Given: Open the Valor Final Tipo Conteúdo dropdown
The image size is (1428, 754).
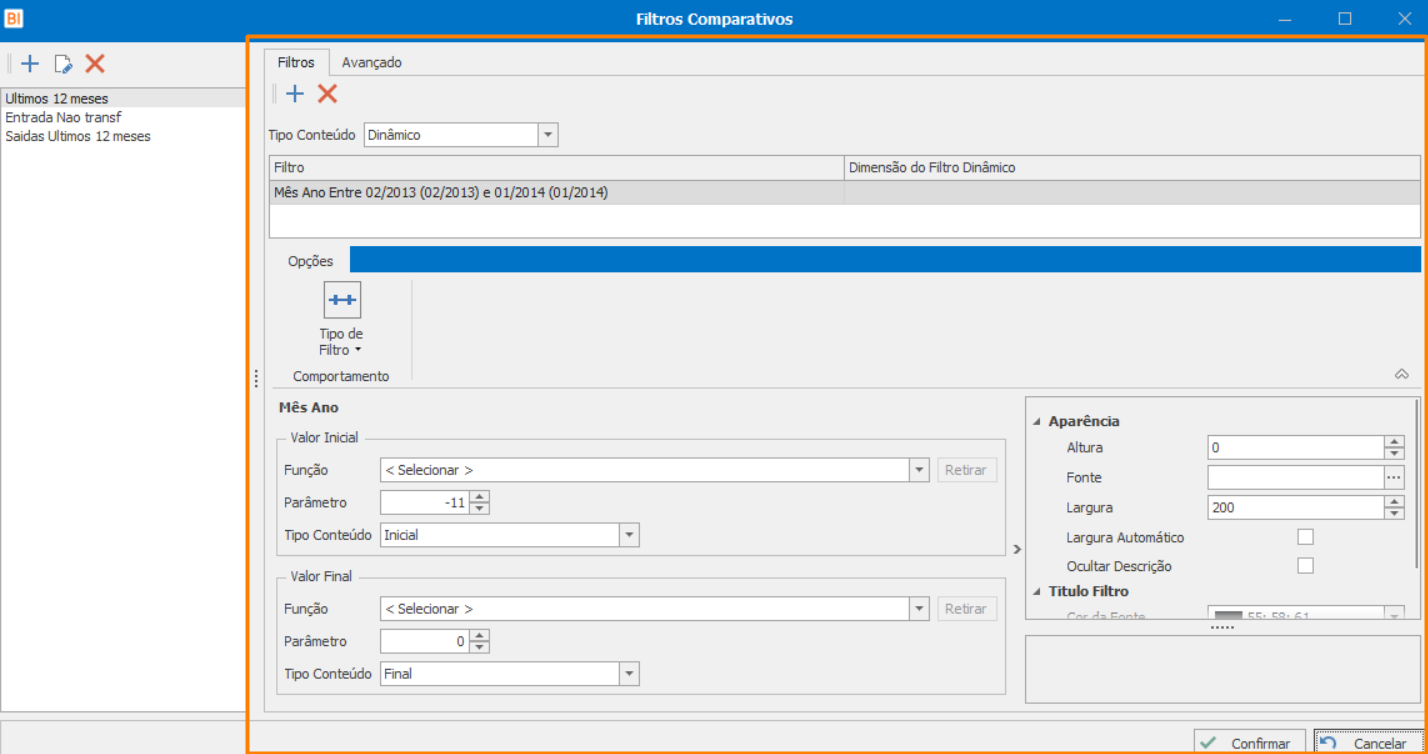Looking at the screenshot, I should [629, 674].
